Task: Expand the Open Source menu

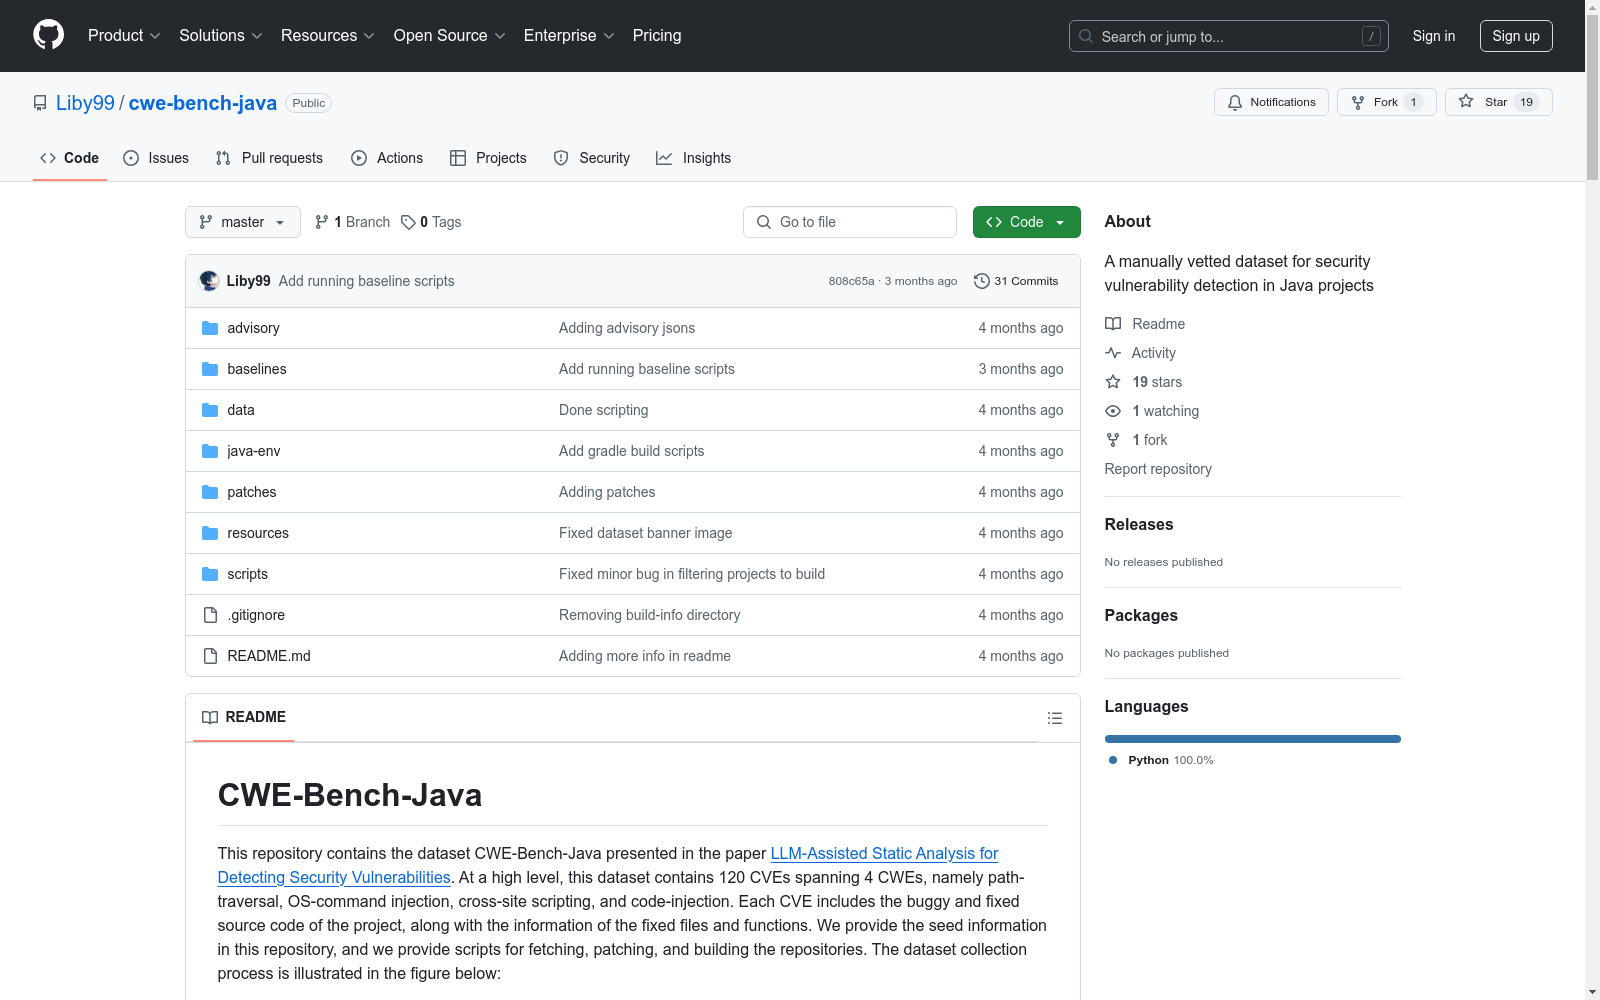Action: pyautogui.click(x=450, y=35)
